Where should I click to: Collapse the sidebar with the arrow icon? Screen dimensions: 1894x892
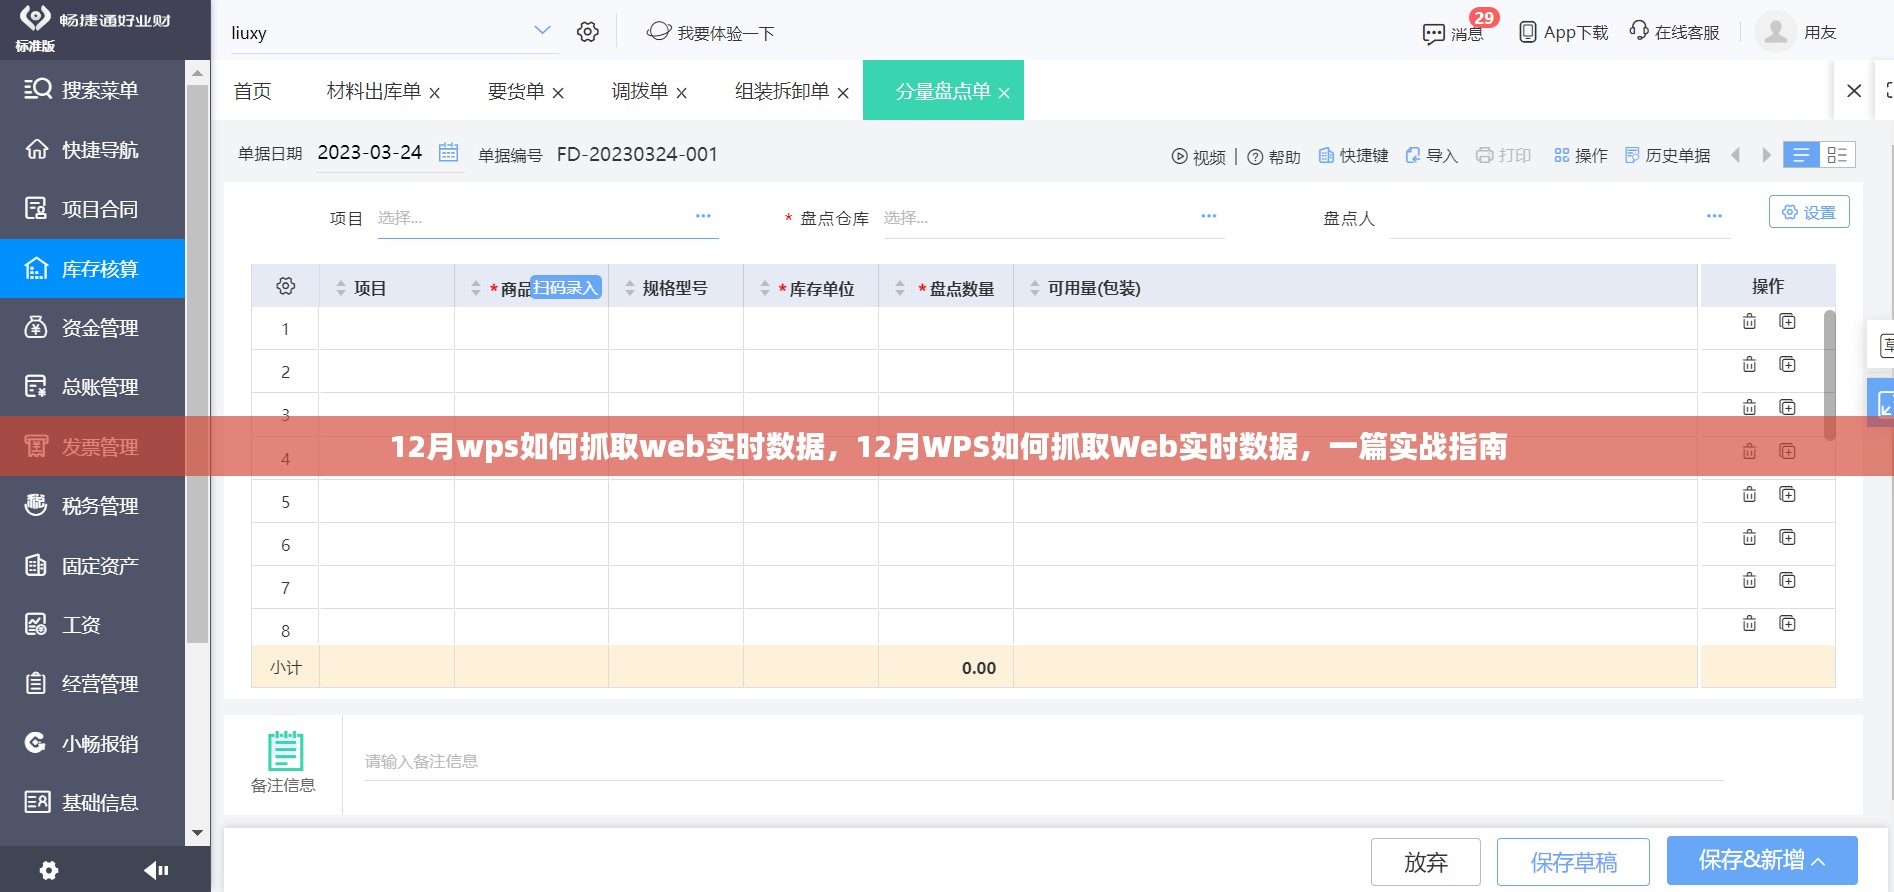tap(156, 870)
